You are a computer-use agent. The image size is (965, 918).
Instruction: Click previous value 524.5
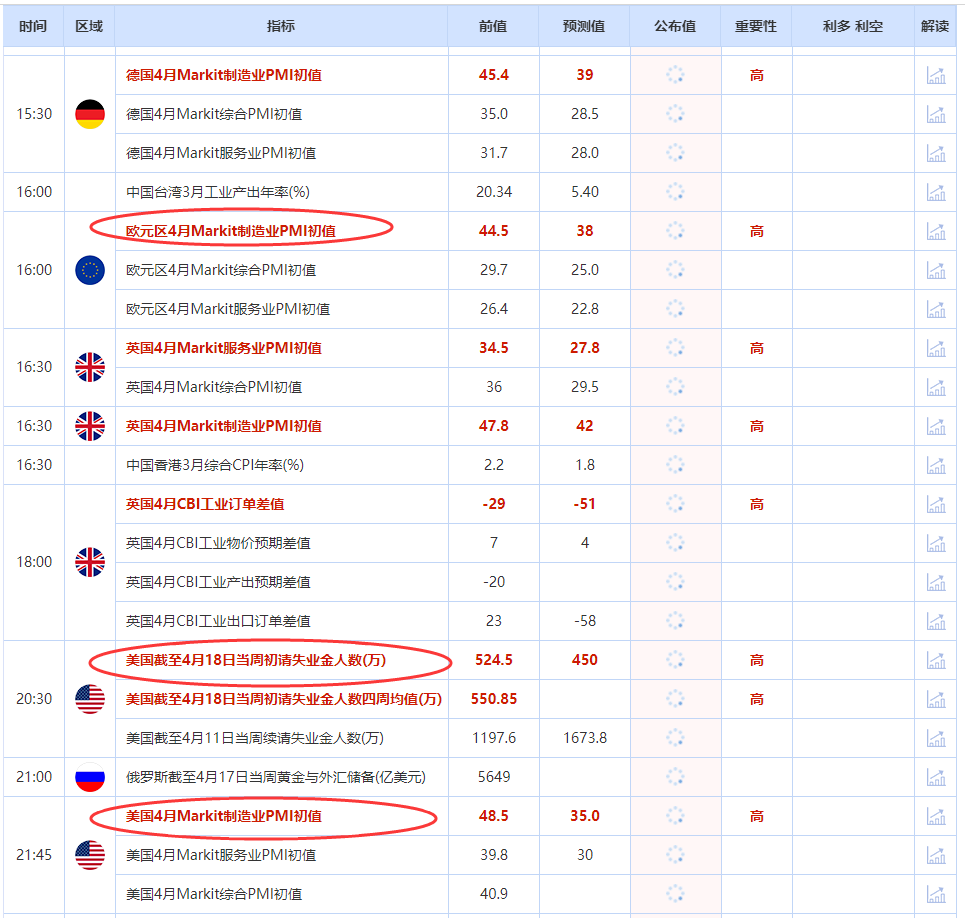(494, 660)
